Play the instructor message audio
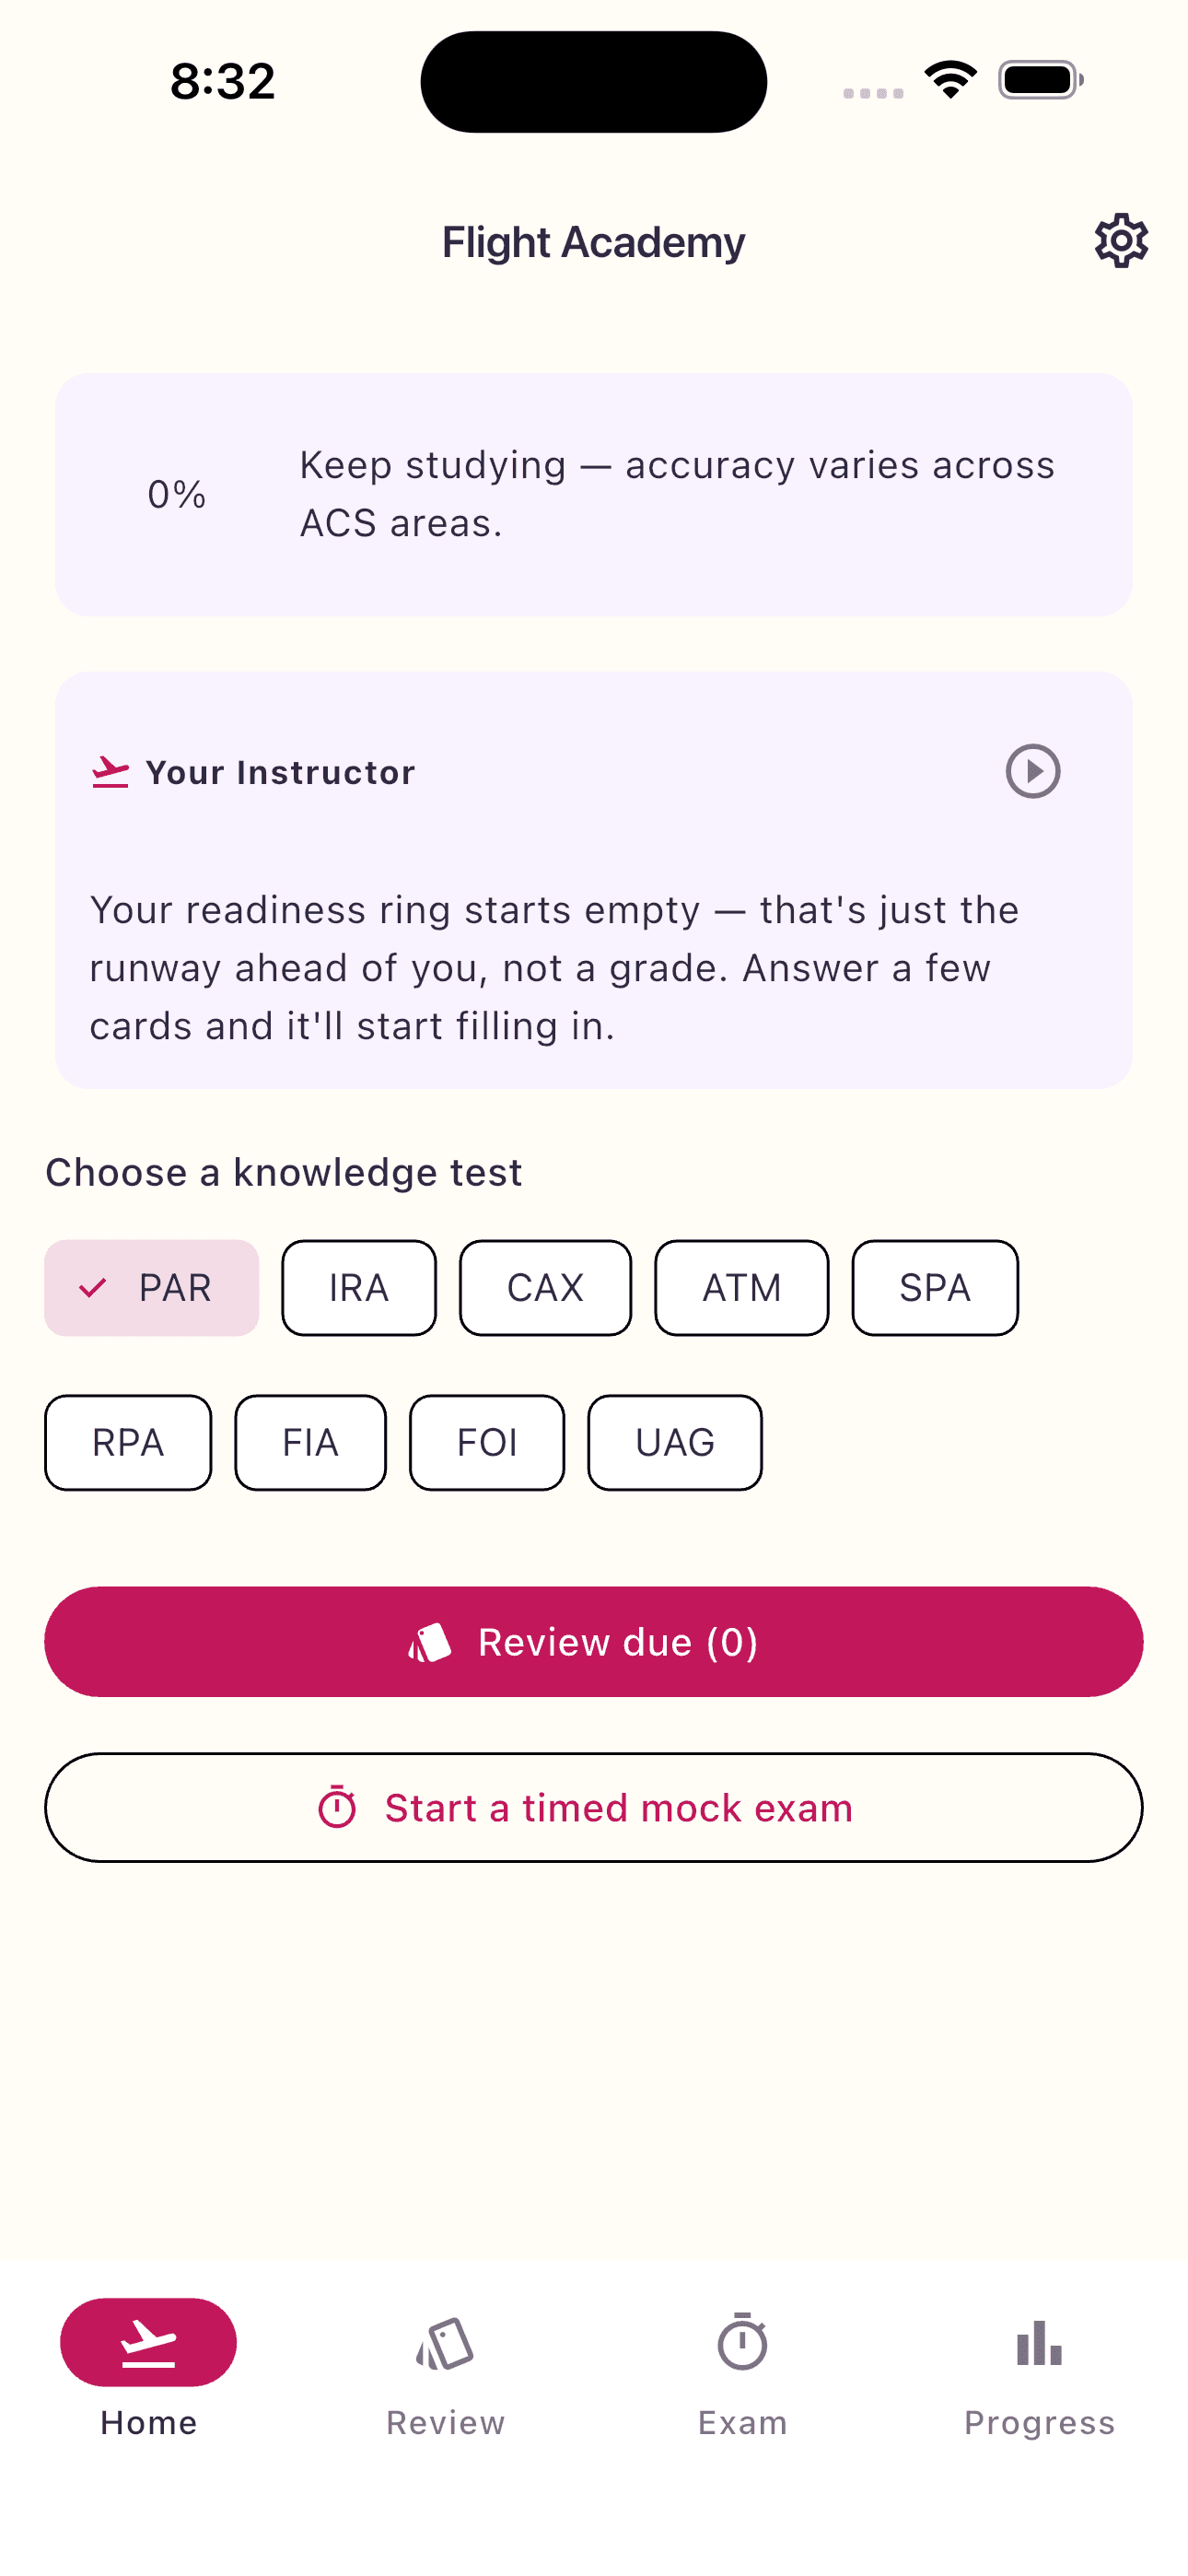 [1032, 771]
